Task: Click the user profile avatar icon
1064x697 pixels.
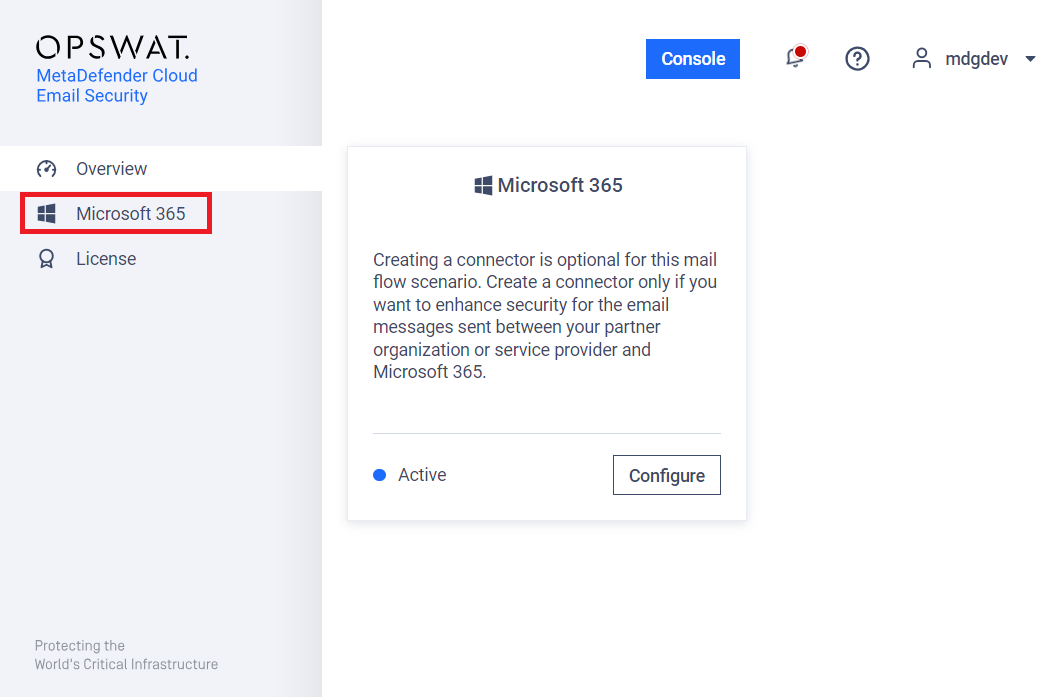Action: click(x=922, y=58)
